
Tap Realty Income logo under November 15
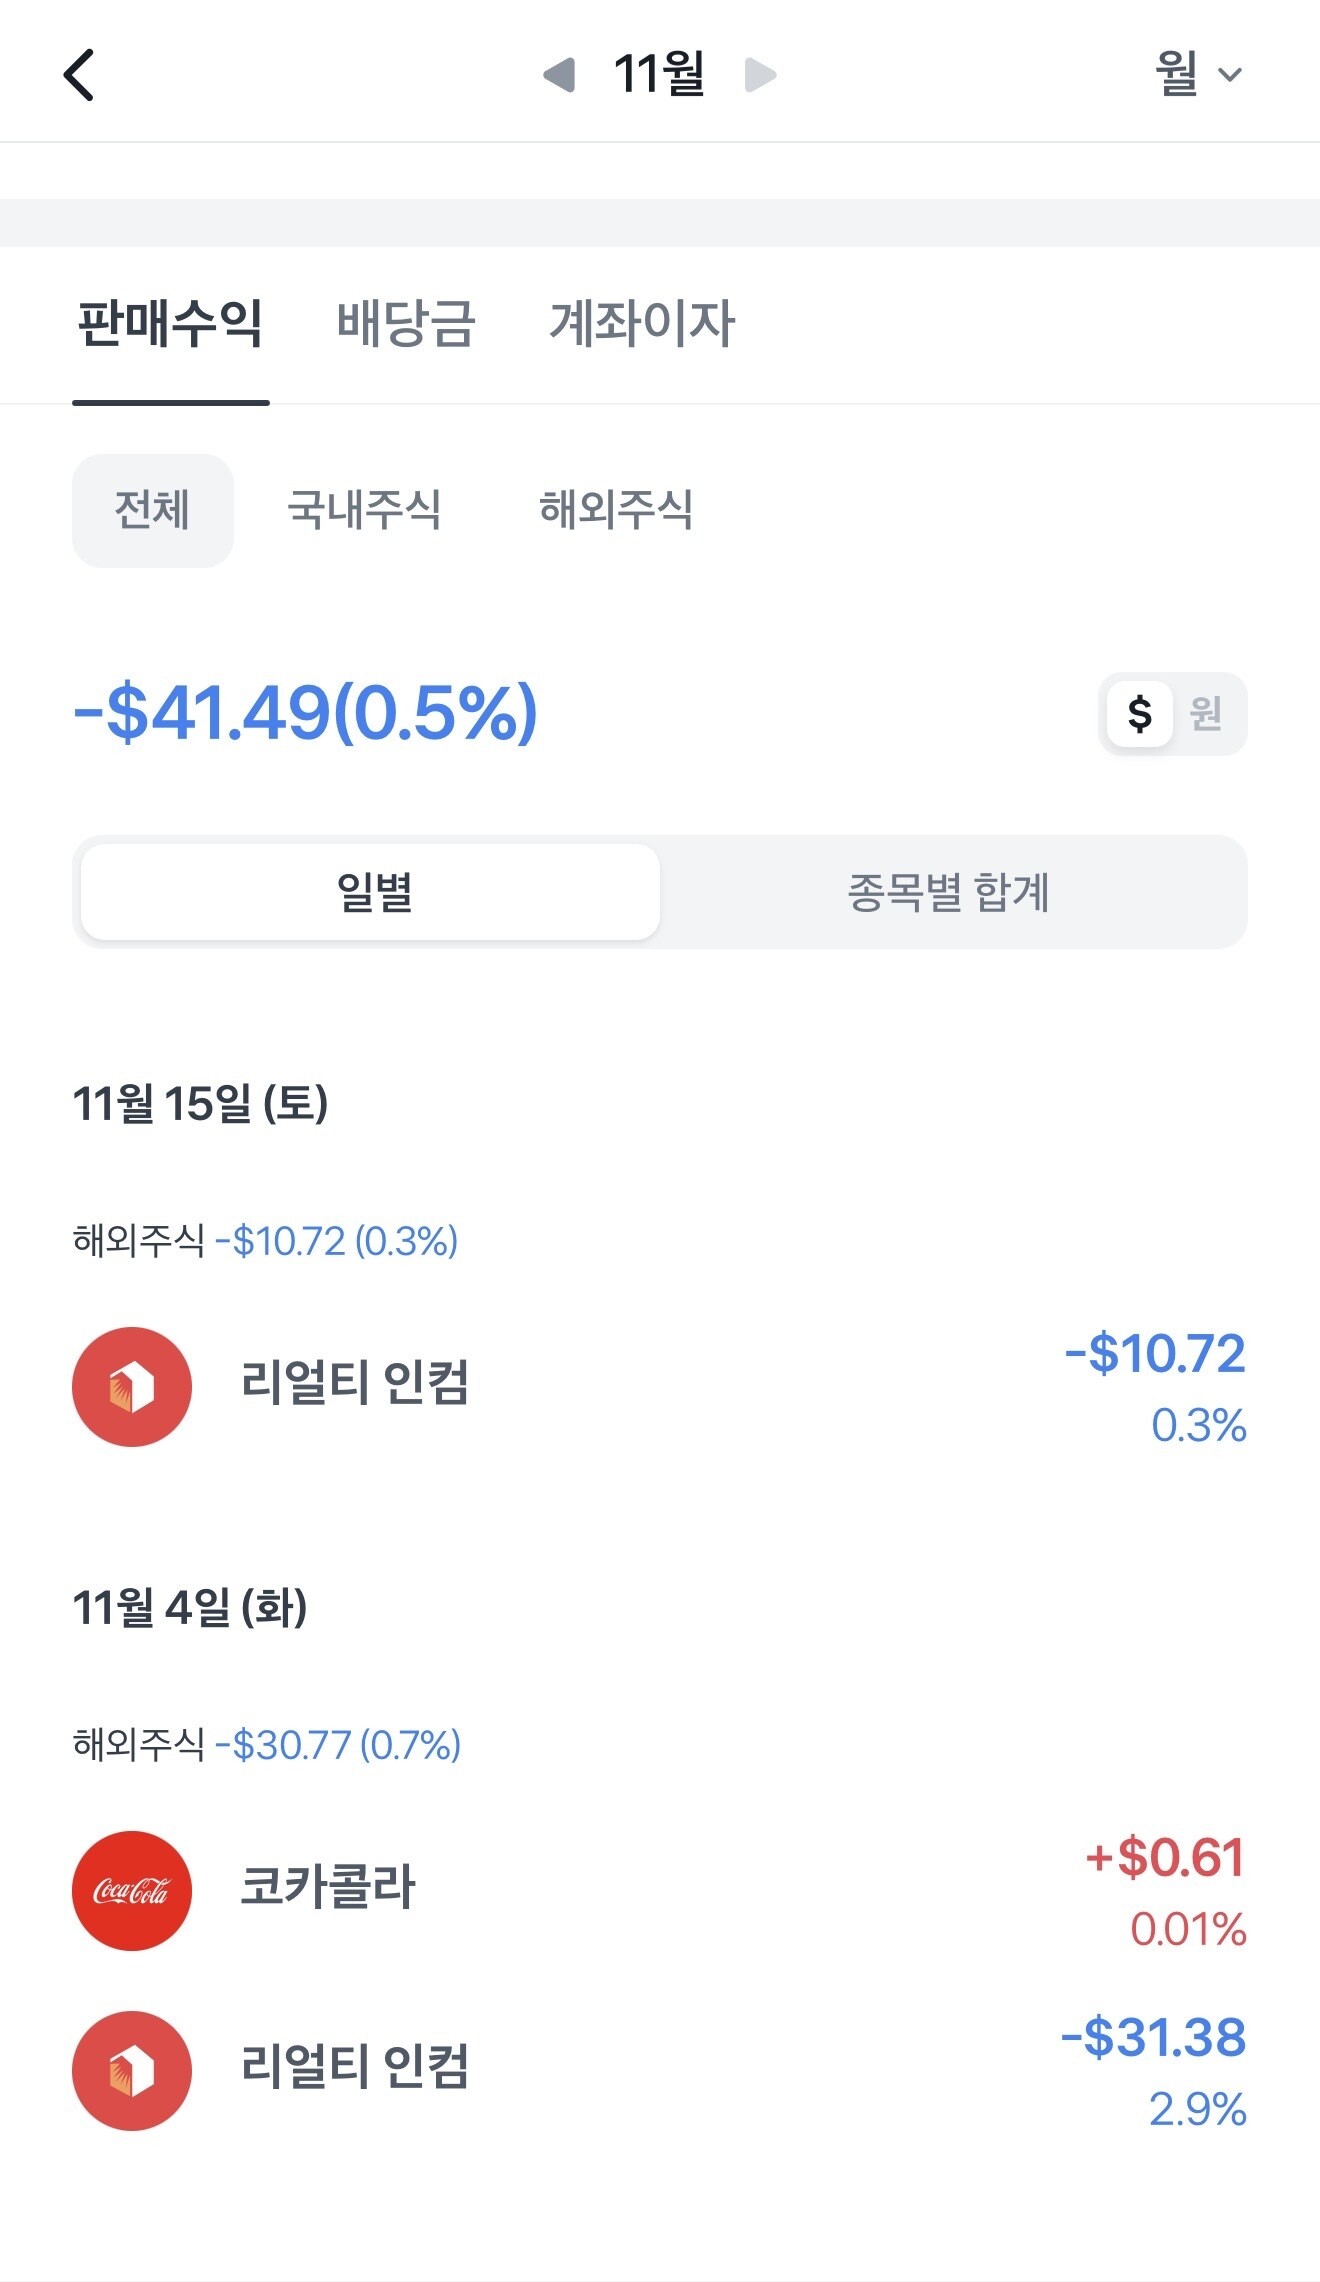pos(132,1387)
